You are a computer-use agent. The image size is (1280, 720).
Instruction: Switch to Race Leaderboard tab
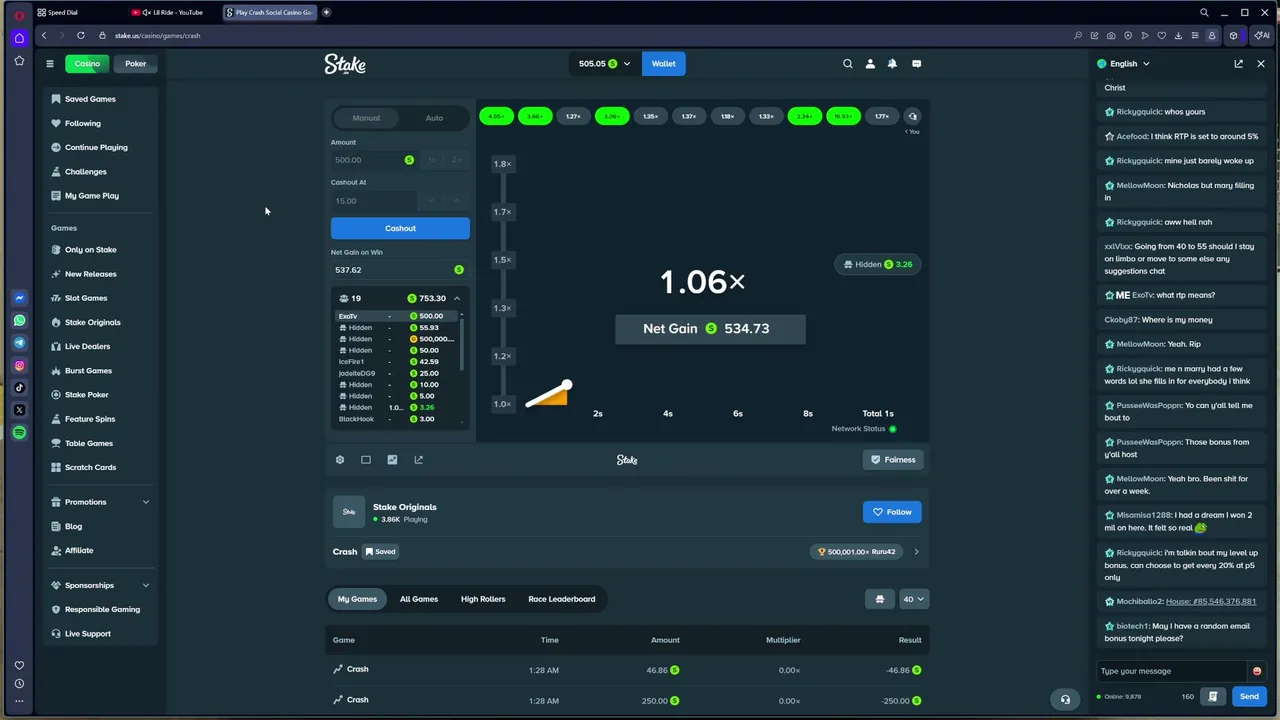(x=562, y=599)
